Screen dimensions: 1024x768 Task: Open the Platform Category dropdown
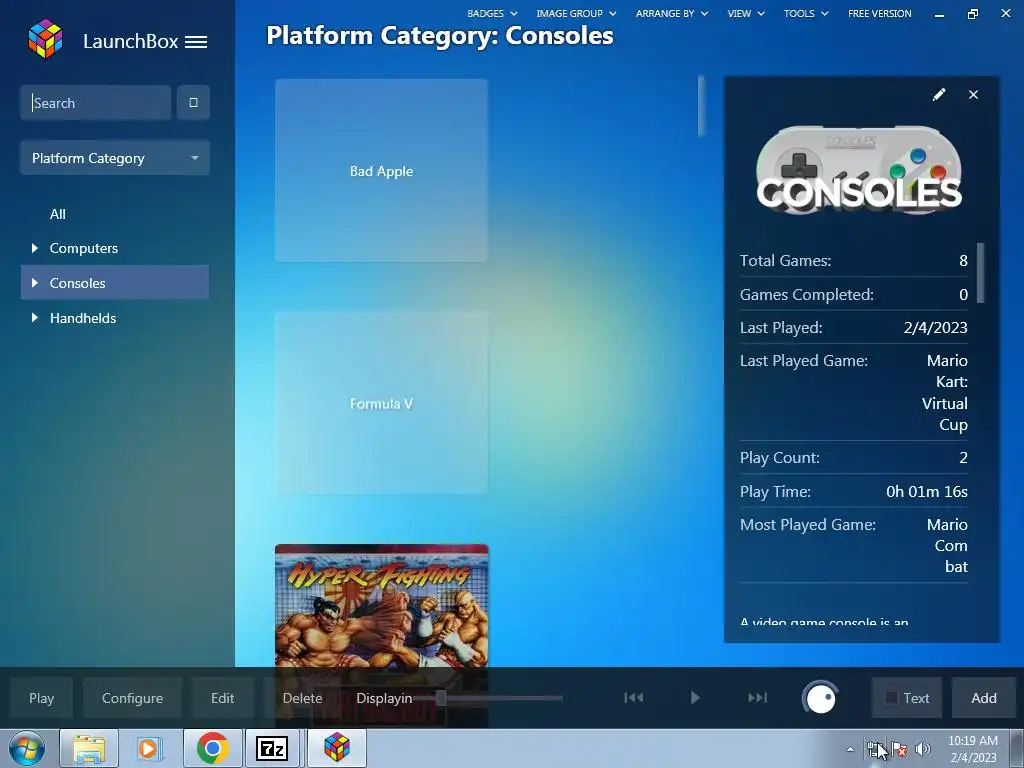click(115, 158)
